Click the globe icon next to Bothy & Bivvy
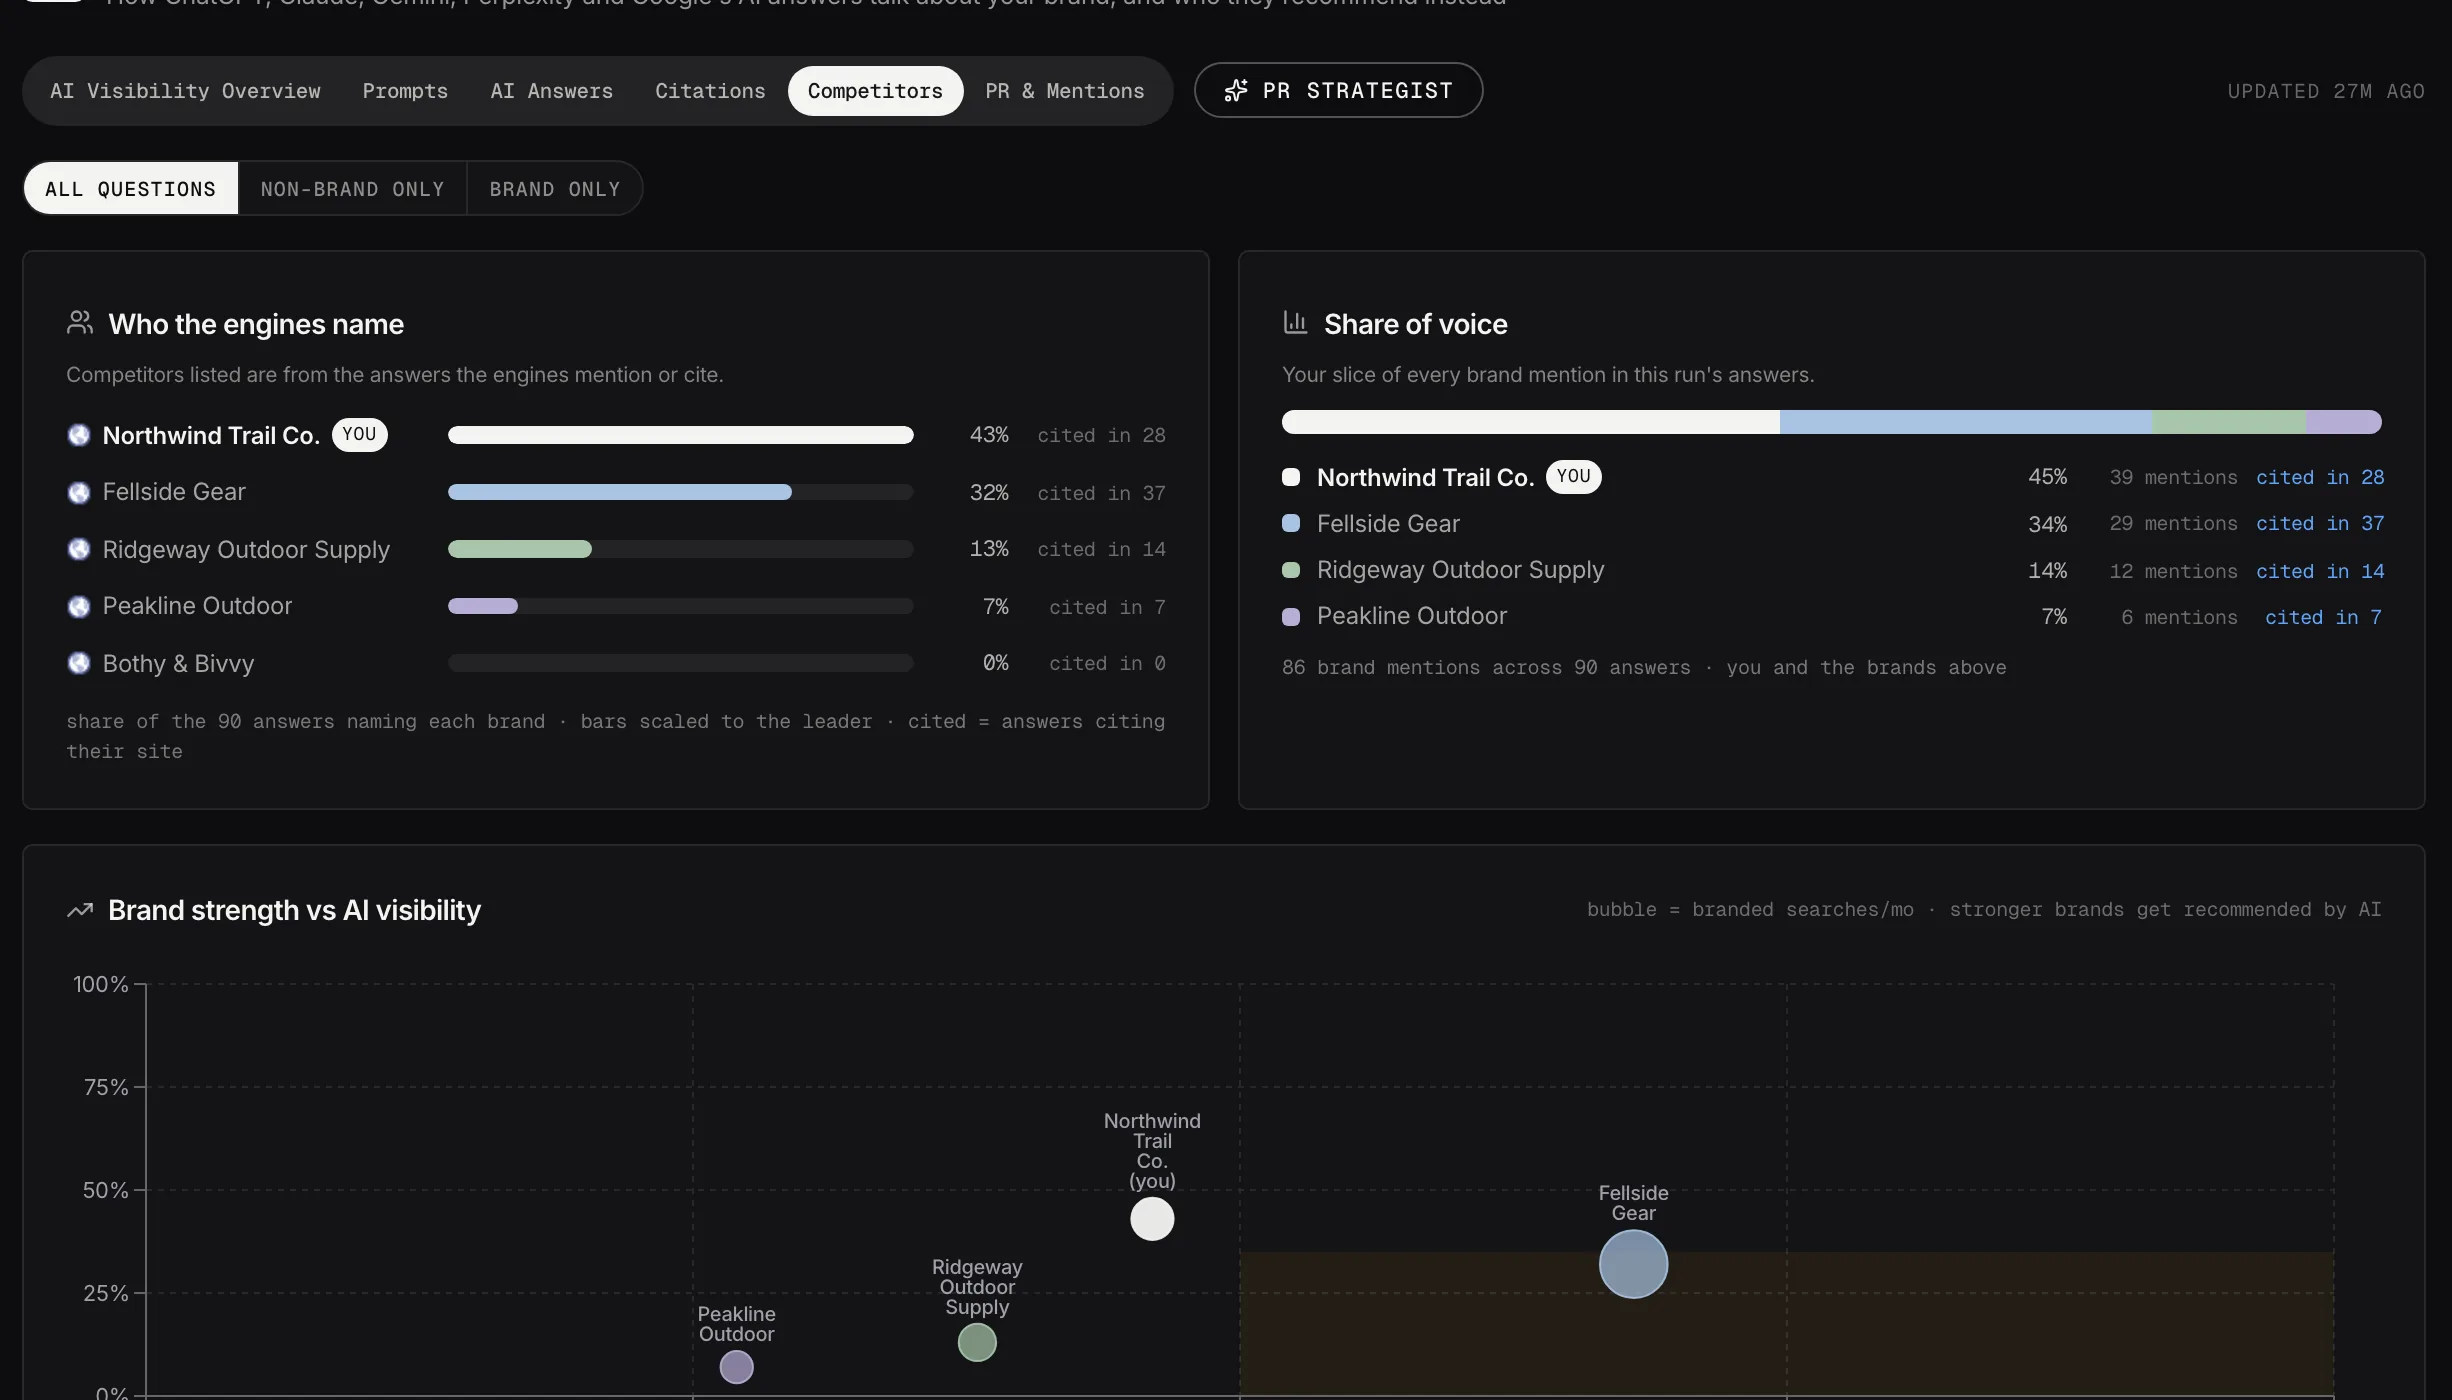This screenshot has height=1400, width=2452. click(78, 663)
